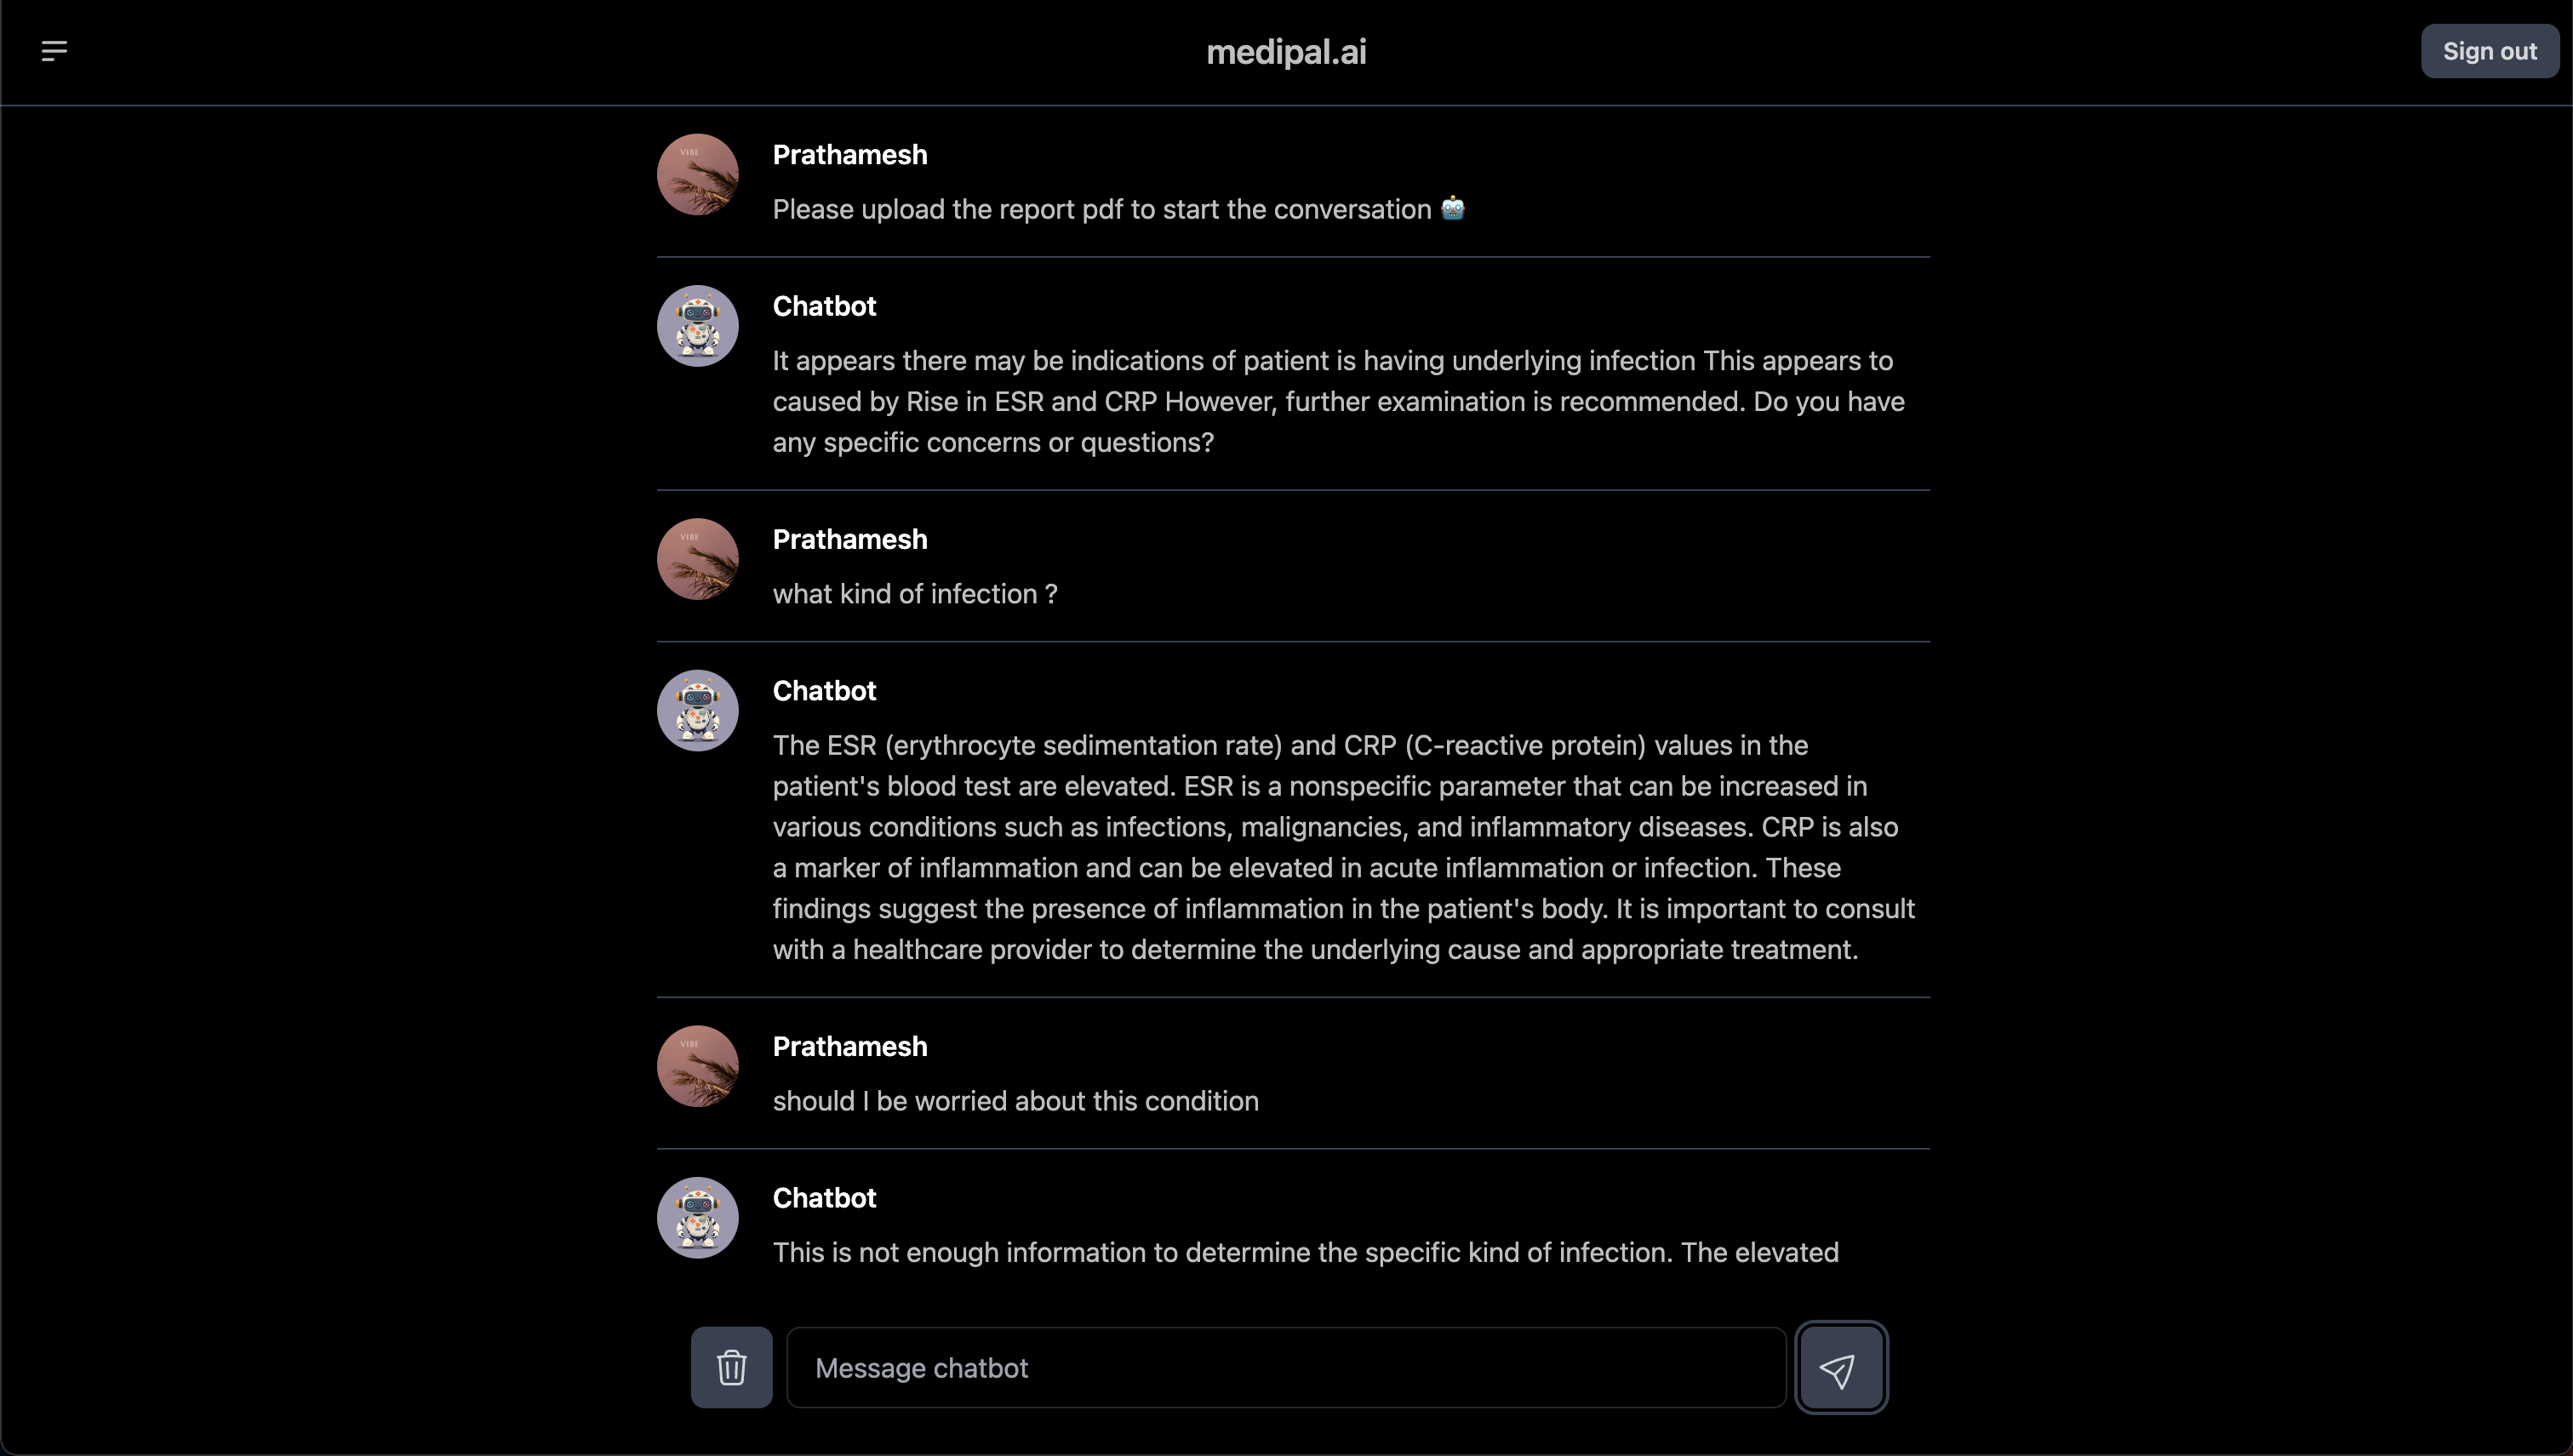Click the send button to submit message
This screenshot has height=1456, width=2573.
(x=1839, y=1366)
